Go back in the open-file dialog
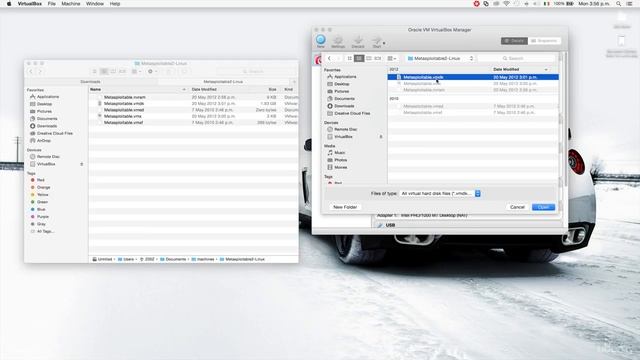This screenshot has height=360, width=640. click(329, 58)
